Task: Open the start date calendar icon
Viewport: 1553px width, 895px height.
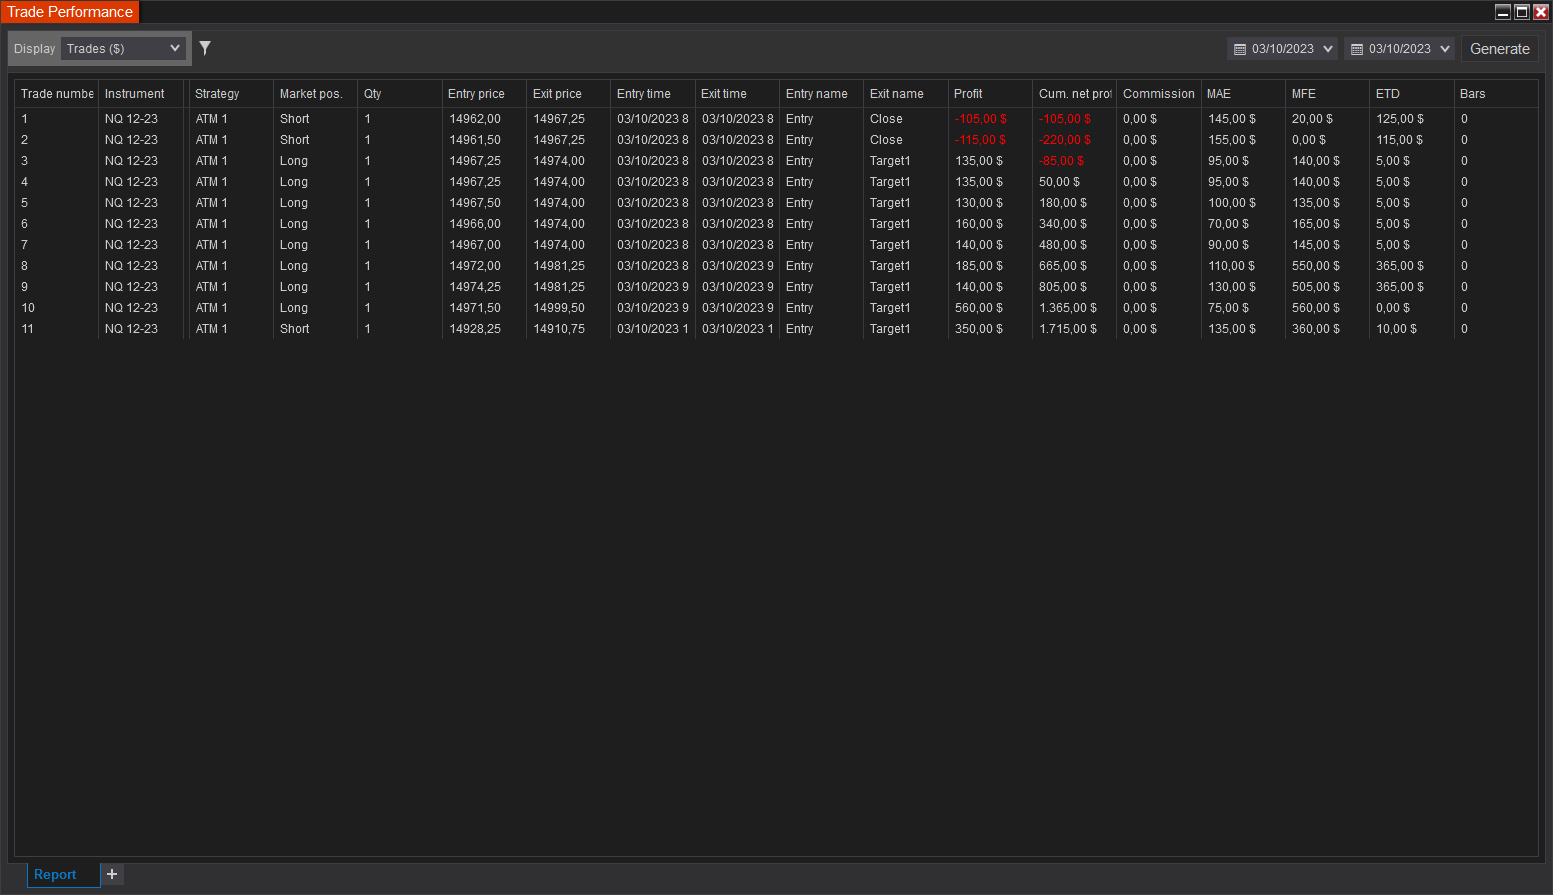Action: [x=1240, y=49]
